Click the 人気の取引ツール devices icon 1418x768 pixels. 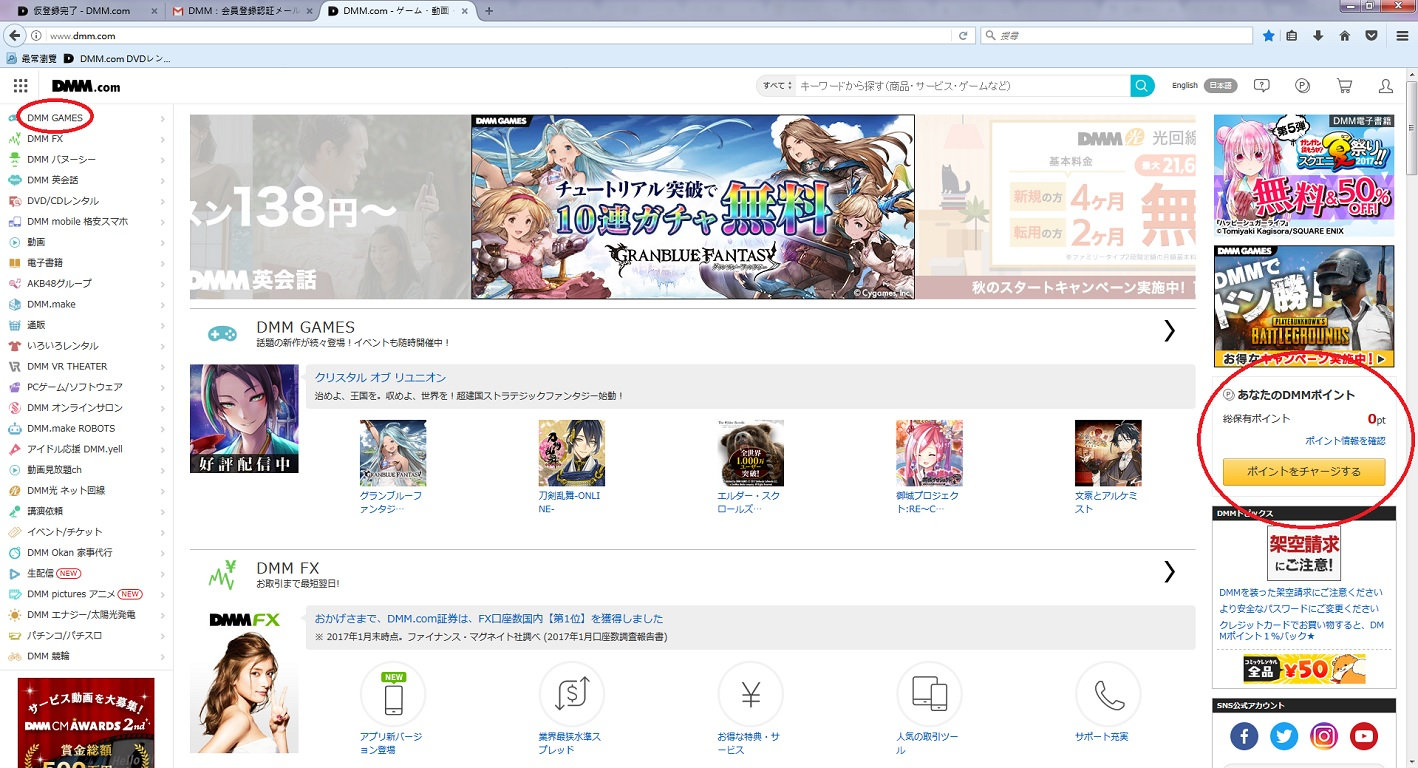929,694
